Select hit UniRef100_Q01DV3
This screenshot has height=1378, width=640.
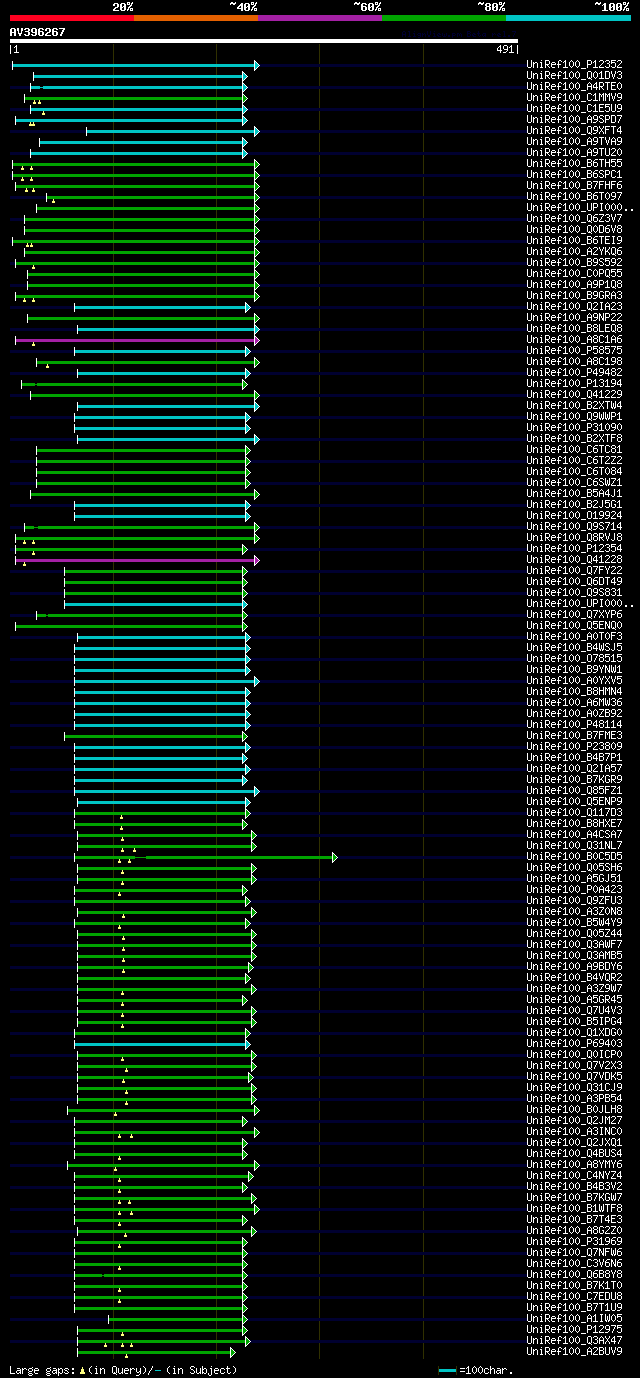574,76
